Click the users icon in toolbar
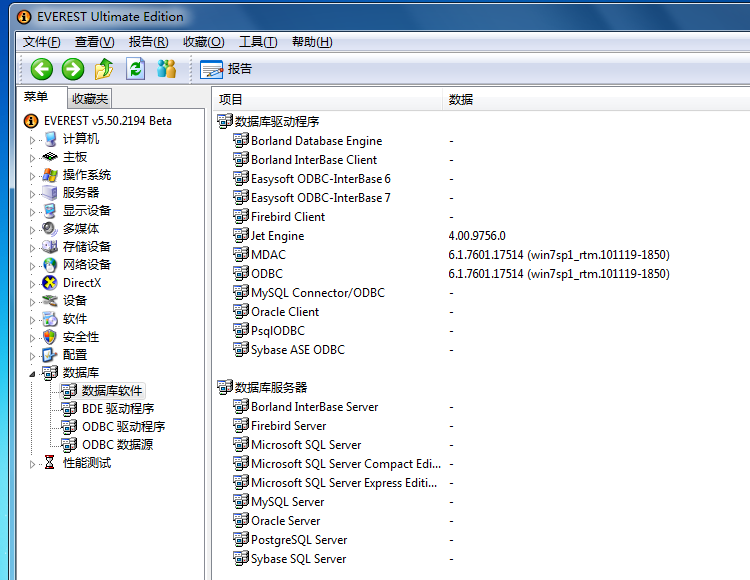The image size is (750, 580). (x=166, y=69)
